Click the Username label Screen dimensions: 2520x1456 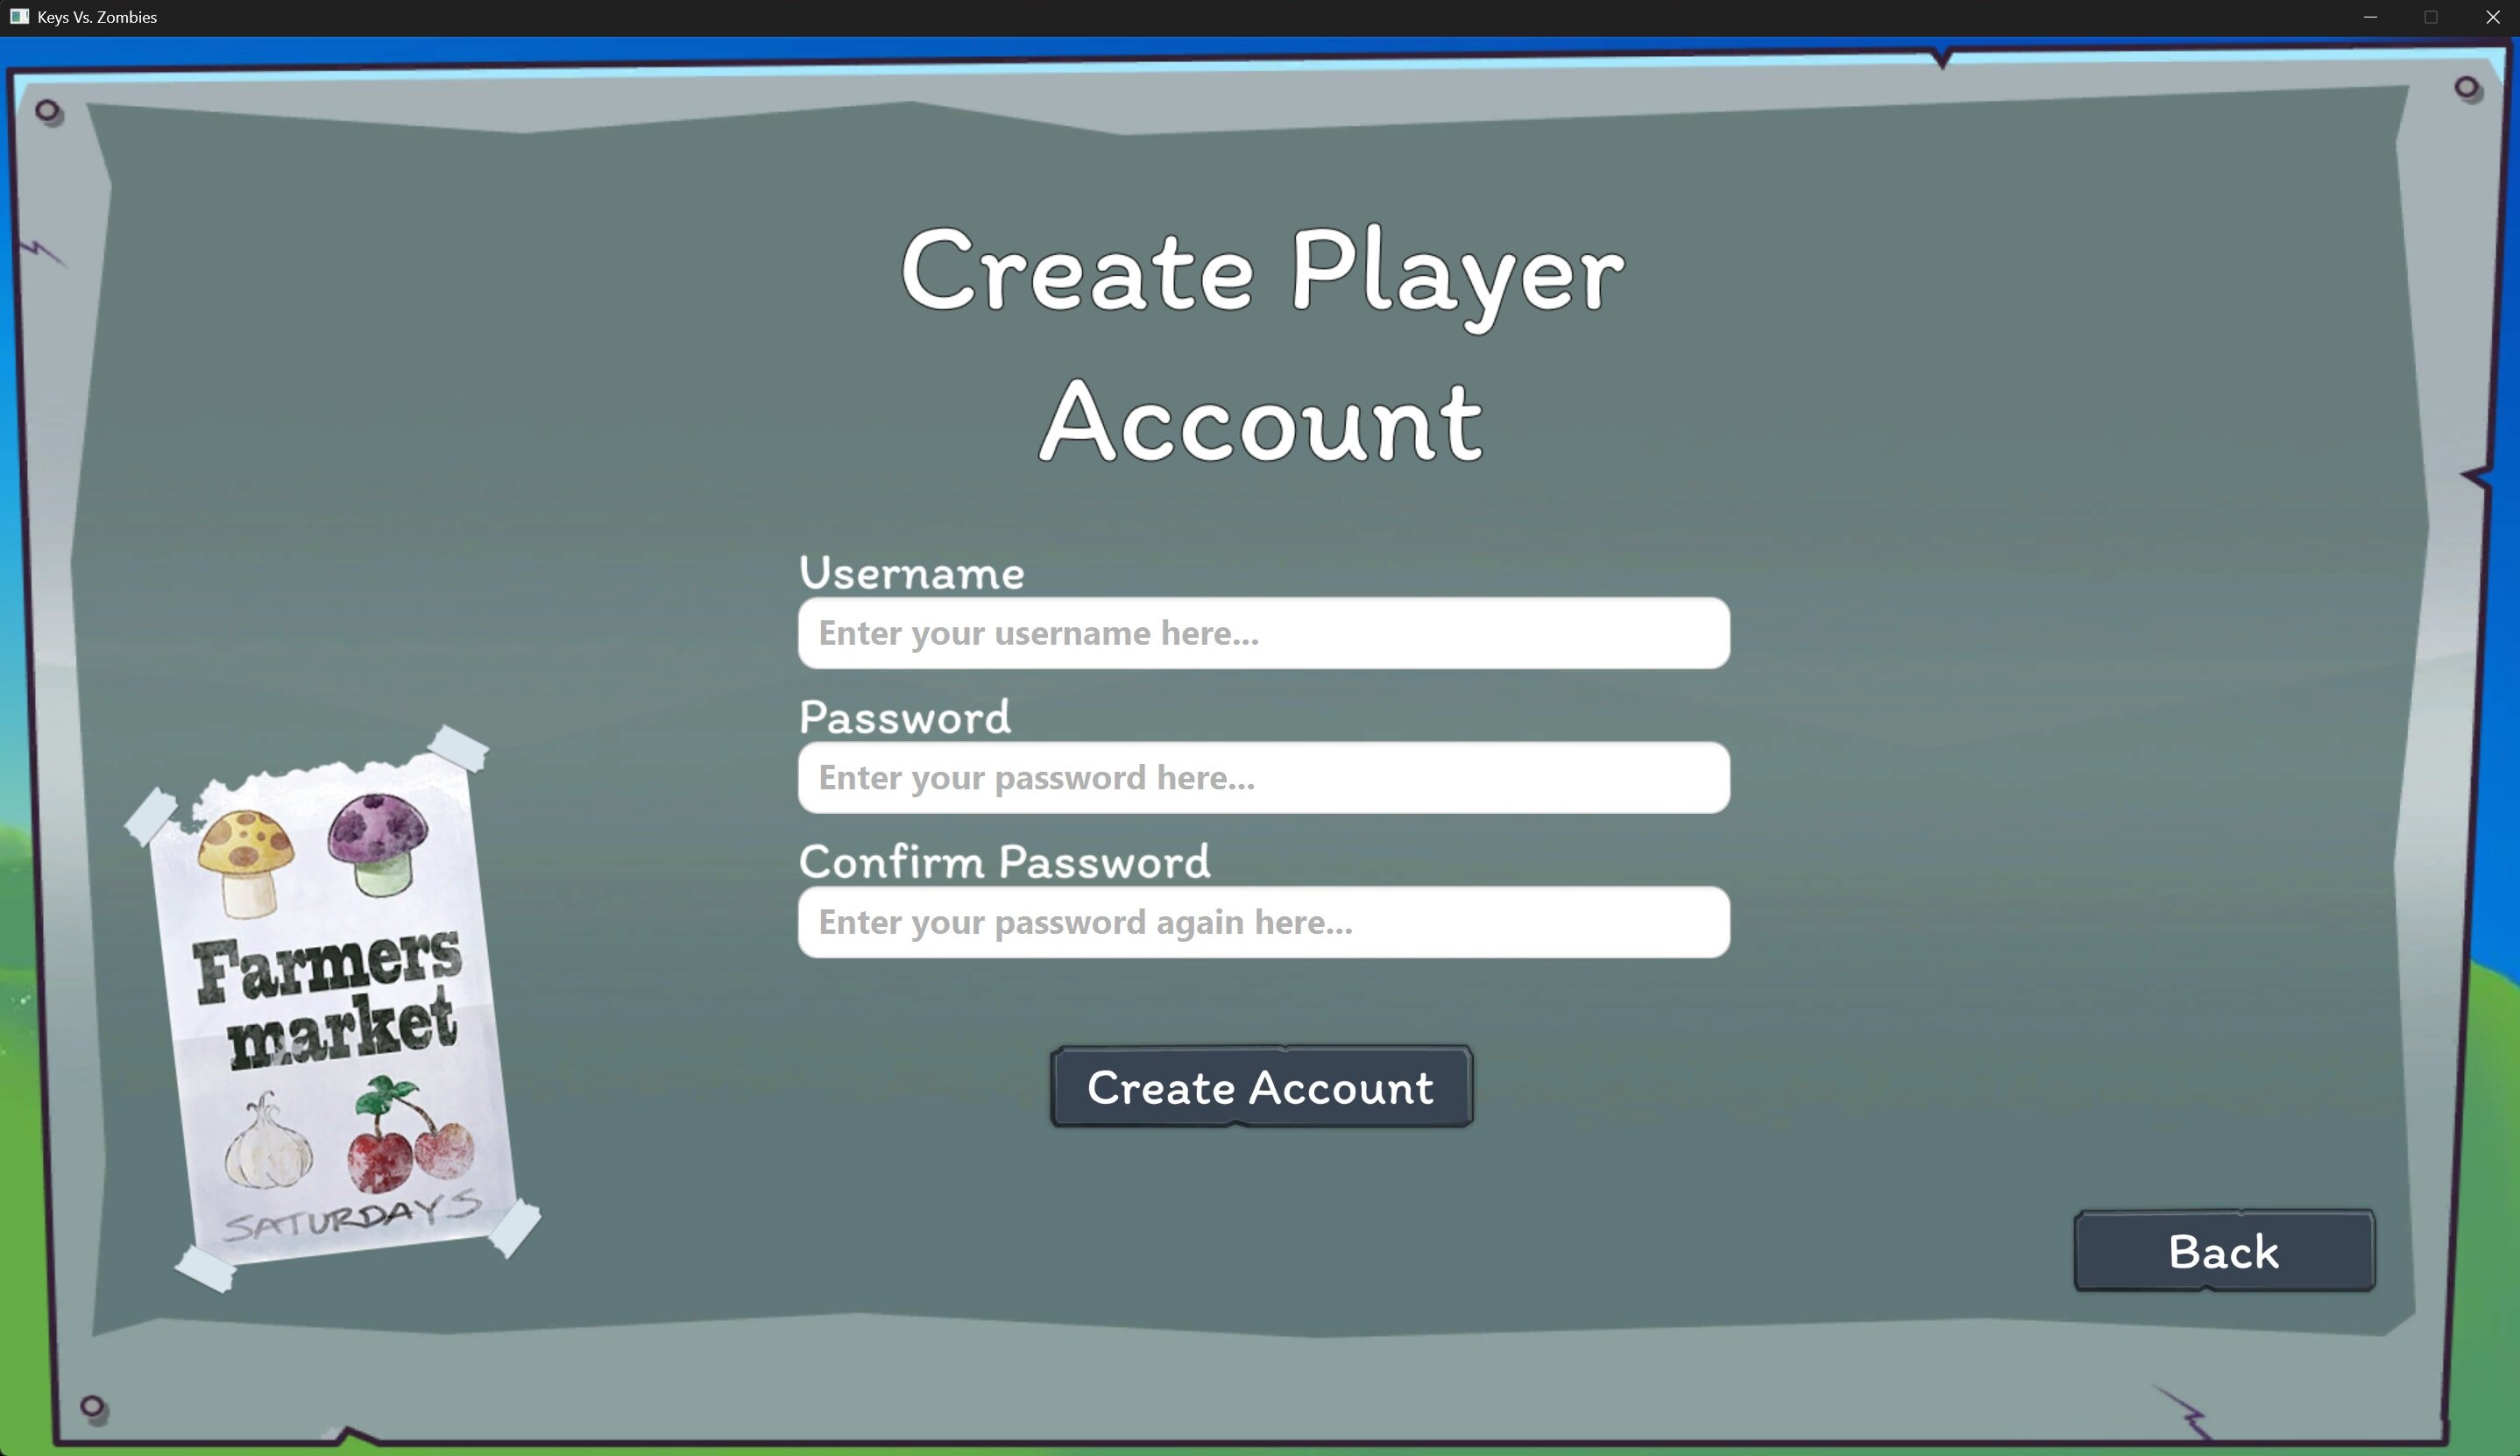[x=911, y=573]
